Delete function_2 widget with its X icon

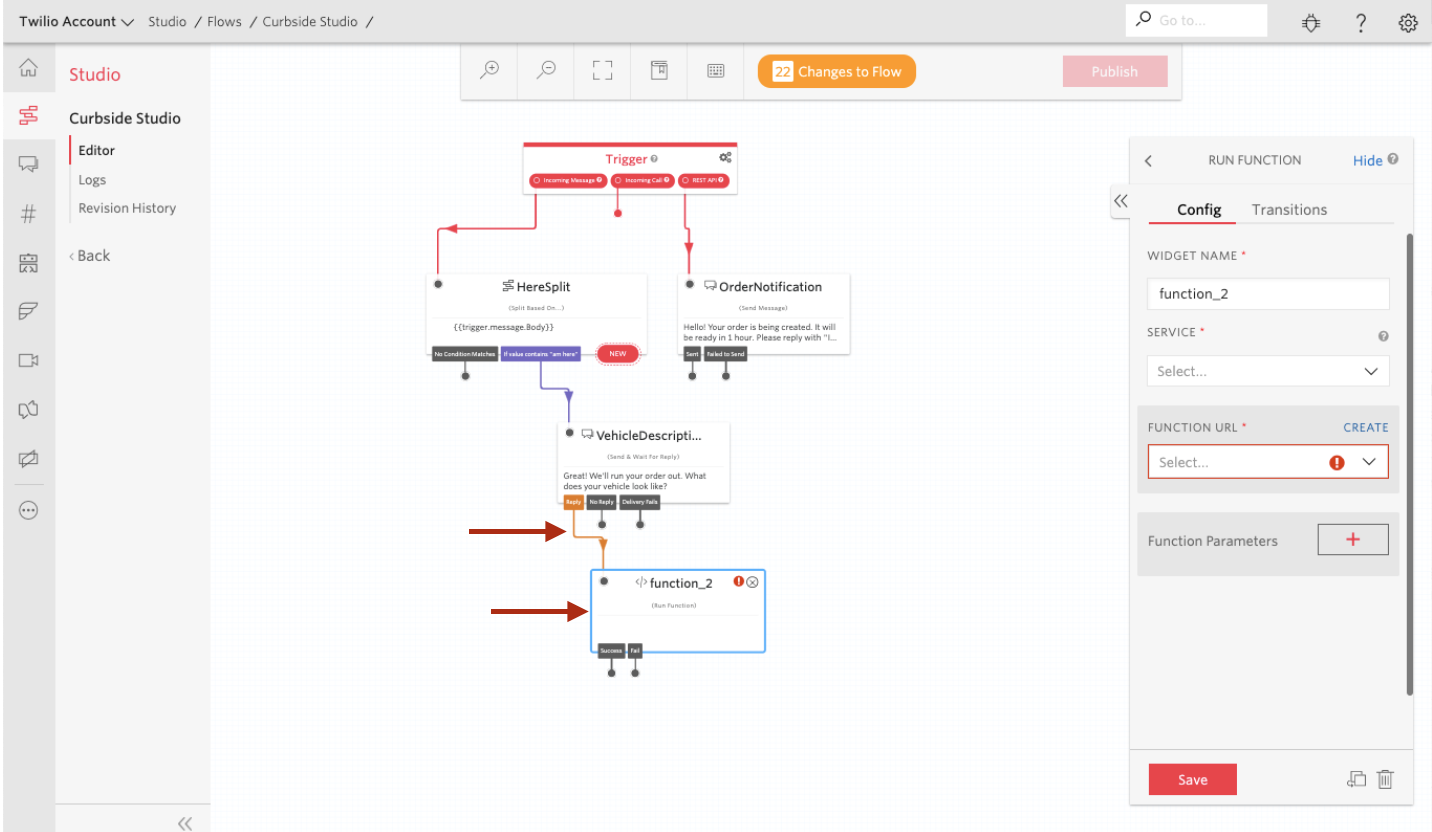(x=753, y=582)
